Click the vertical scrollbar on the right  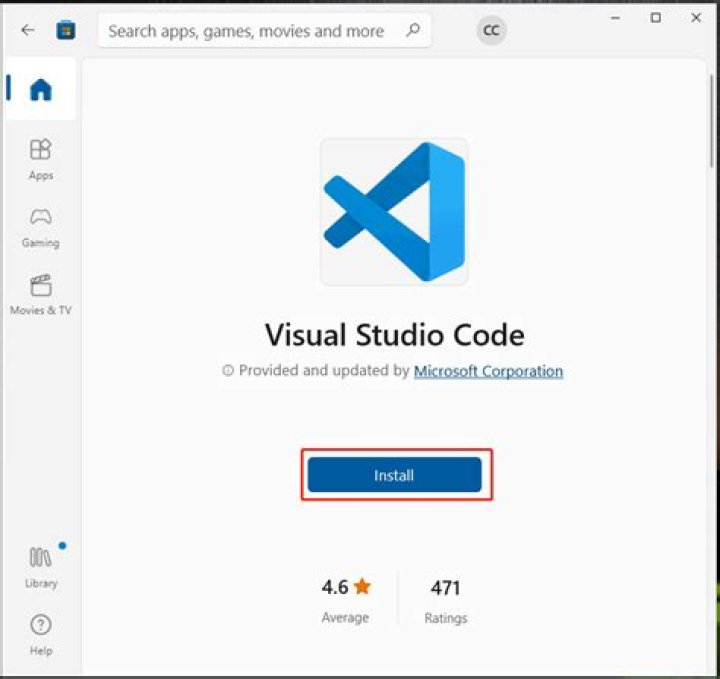click(x=712, y=121)
